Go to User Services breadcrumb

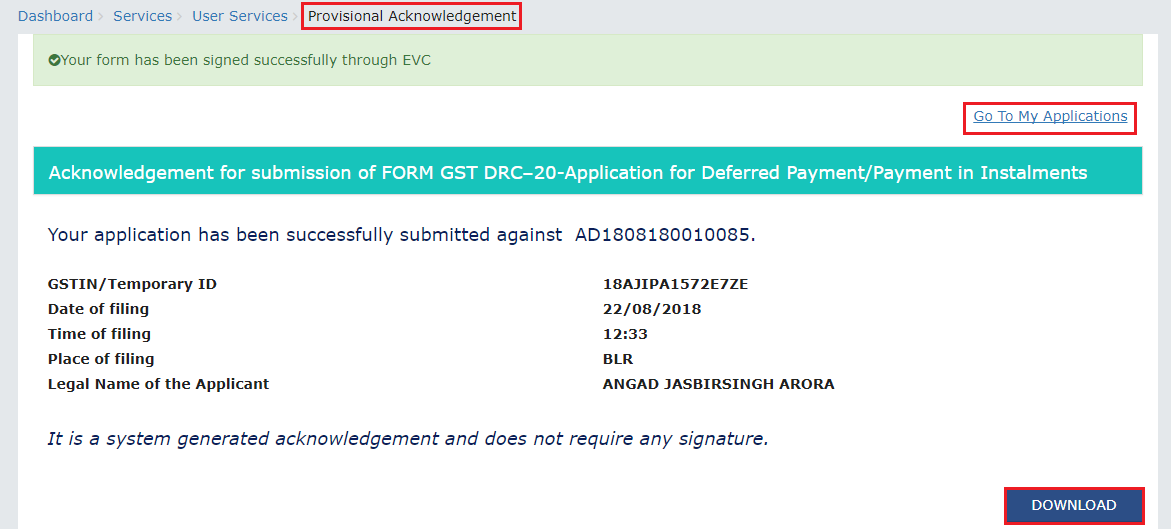click(x=239, y=16)
